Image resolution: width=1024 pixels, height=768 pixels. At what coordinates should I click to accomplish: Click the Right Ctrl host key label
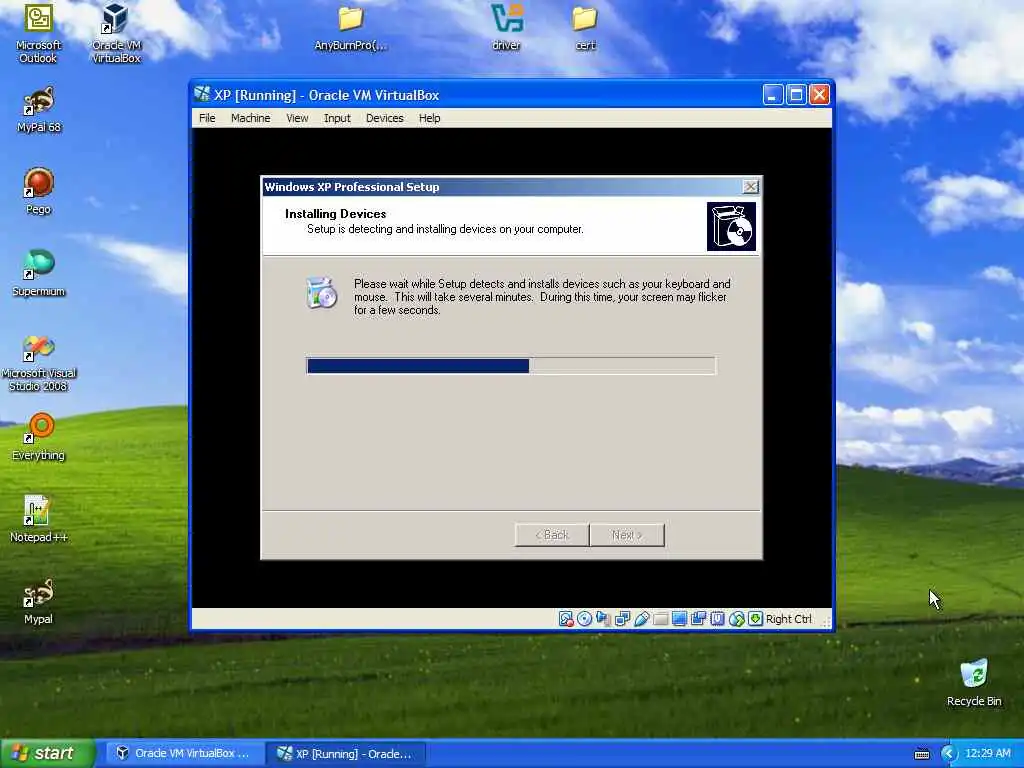[788, 619]
